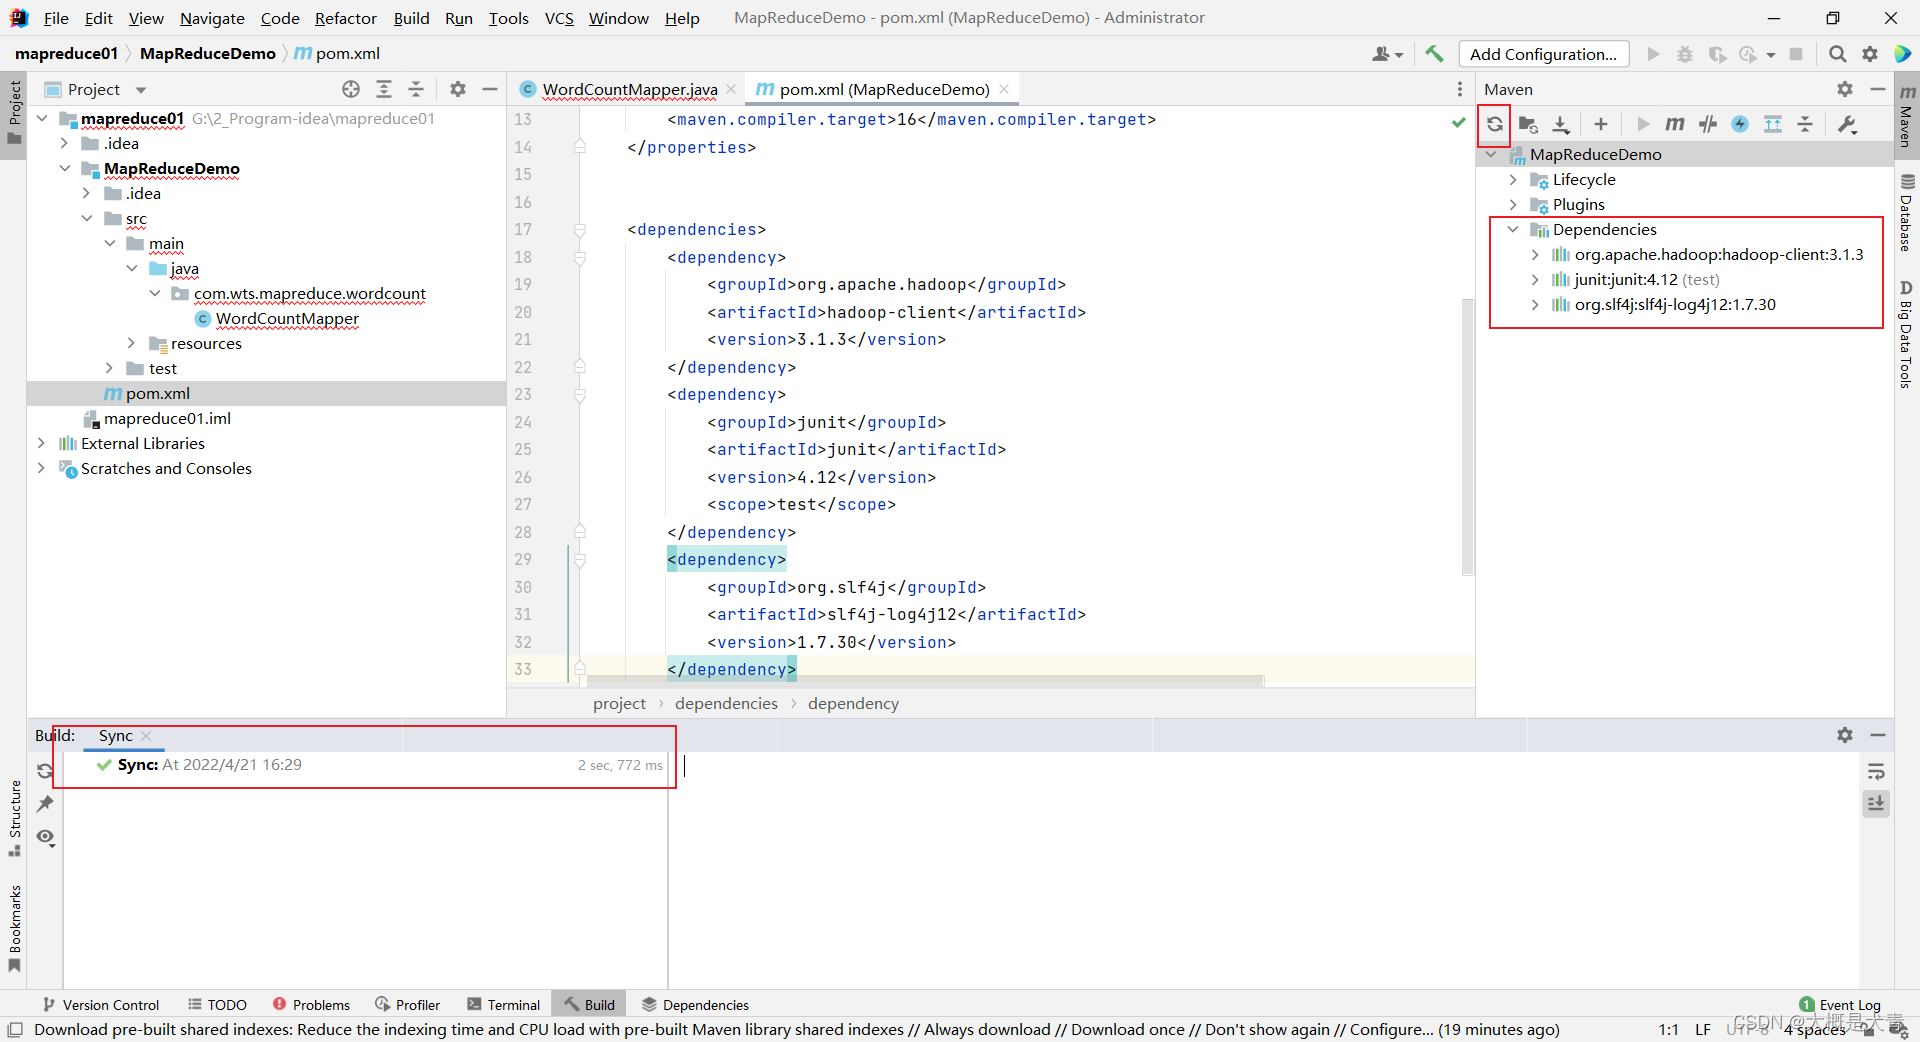Viewport: 1920px width, 1042px height.
Task: Expand External Libraries node
Action: [x=41, y=443]
